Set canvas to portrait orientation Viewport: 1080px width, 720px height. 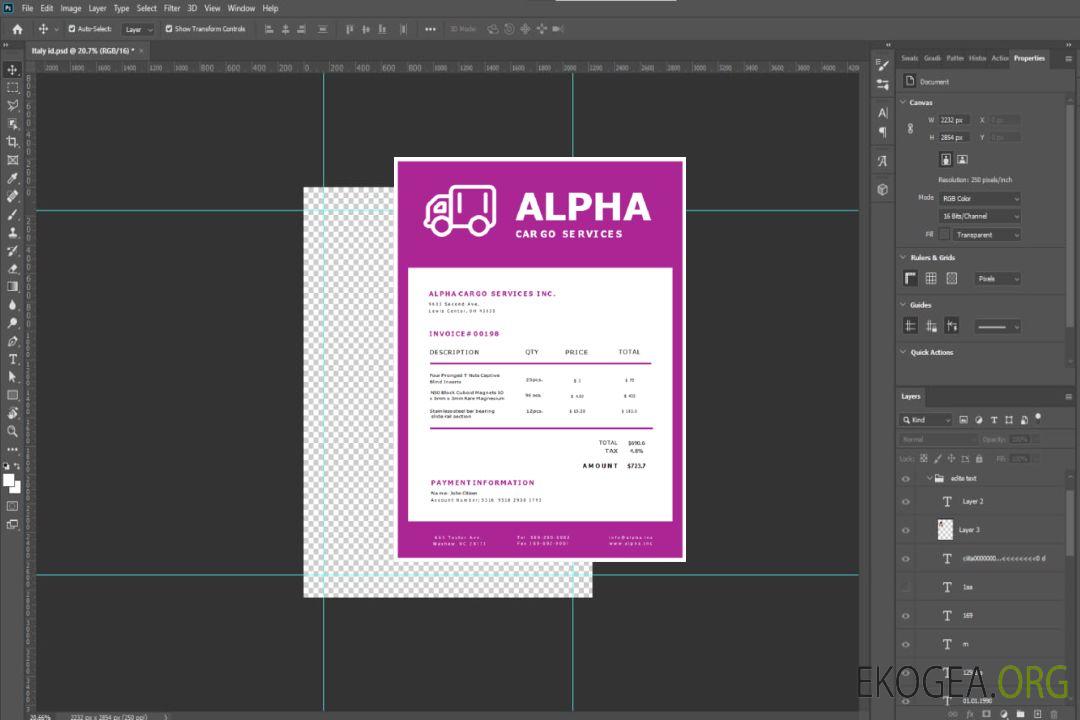point(946,160)
